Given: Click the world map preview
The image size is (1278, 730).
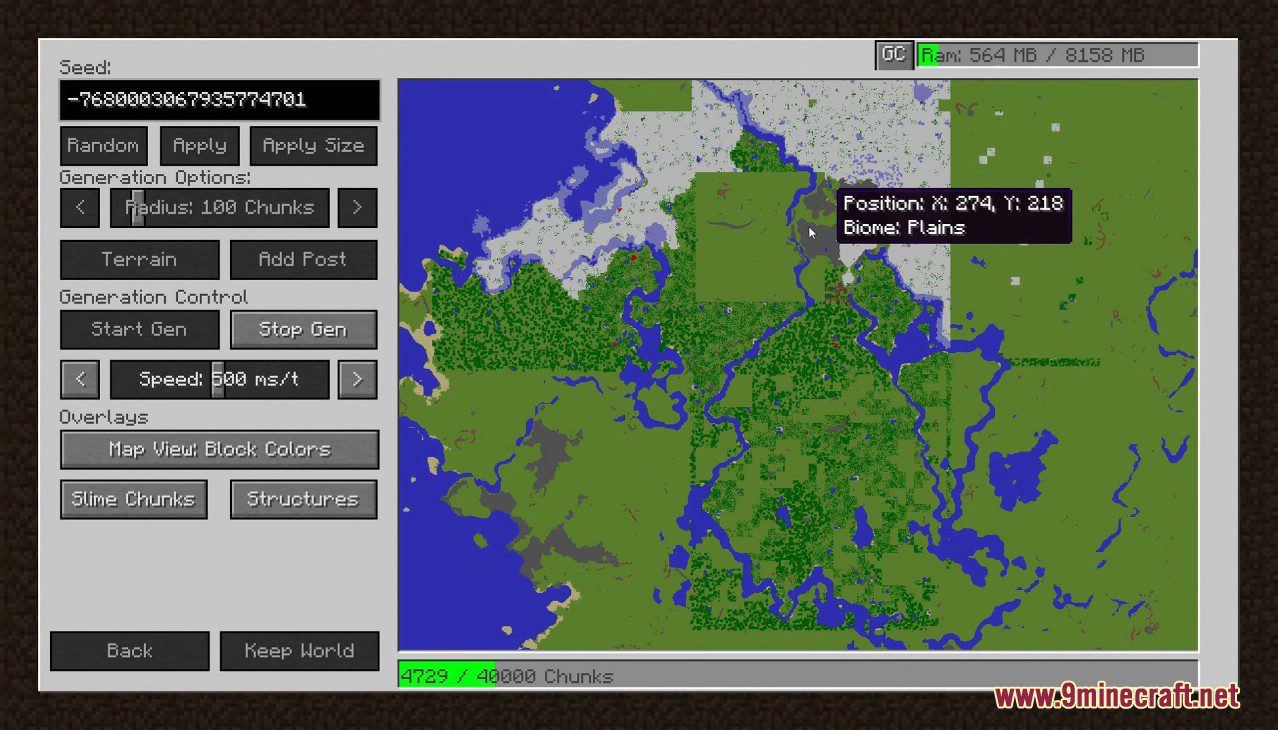Looking at the screenshot, I should click(798, 365).
